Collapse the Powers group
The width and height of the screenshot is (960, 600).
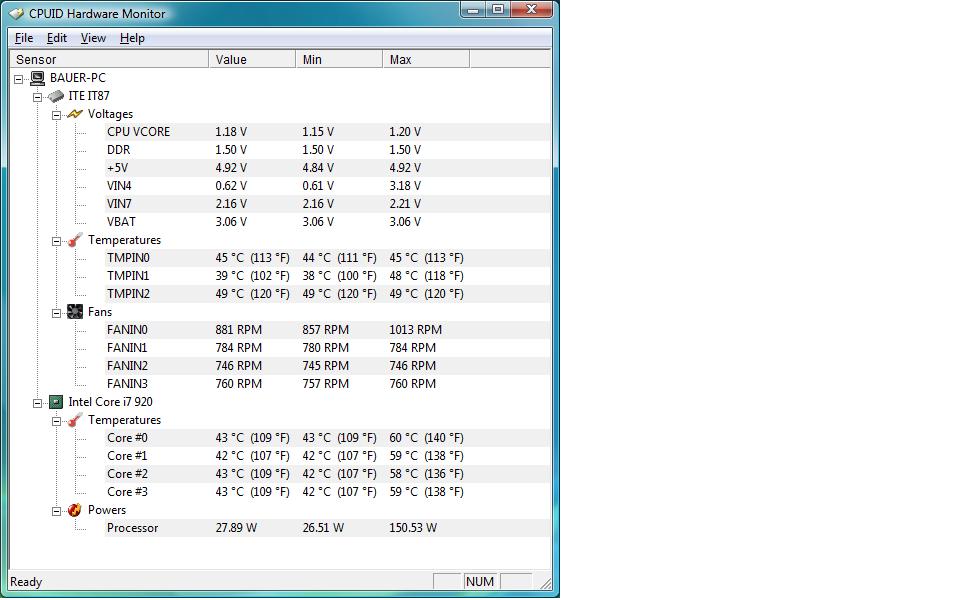click(56, 511)
